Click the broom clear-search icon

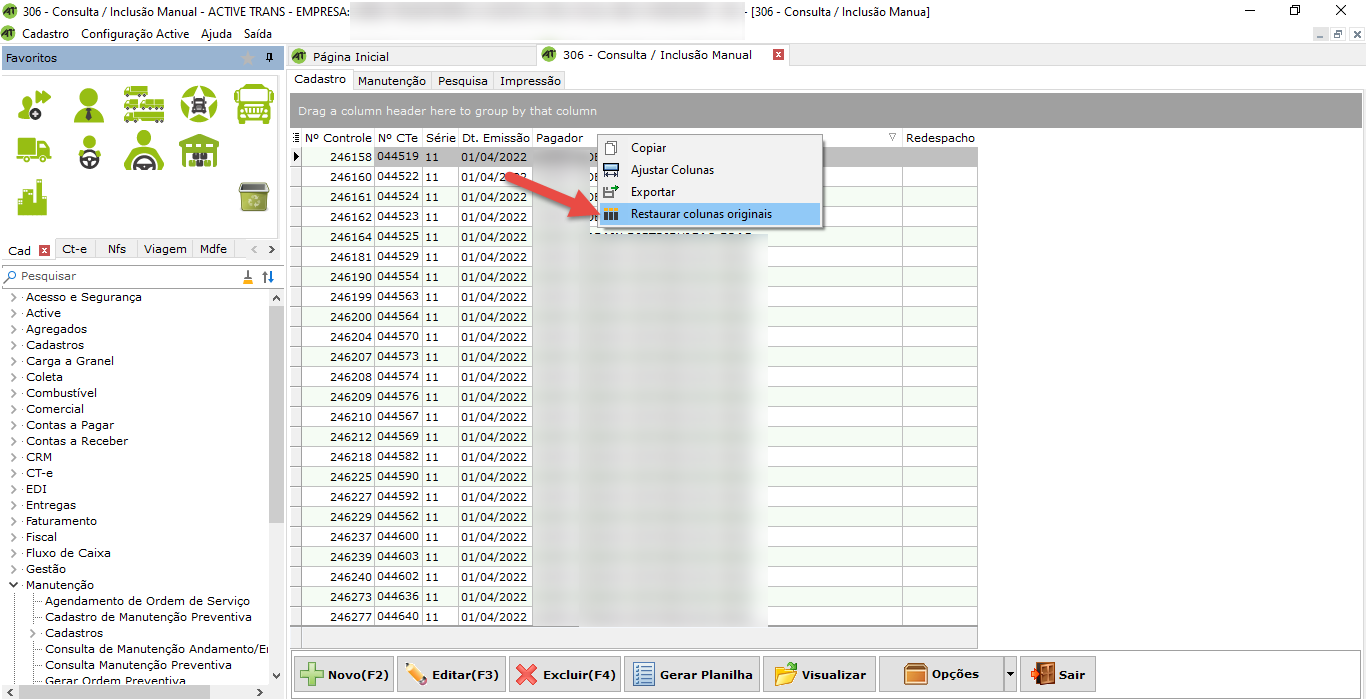click(248, 277)
